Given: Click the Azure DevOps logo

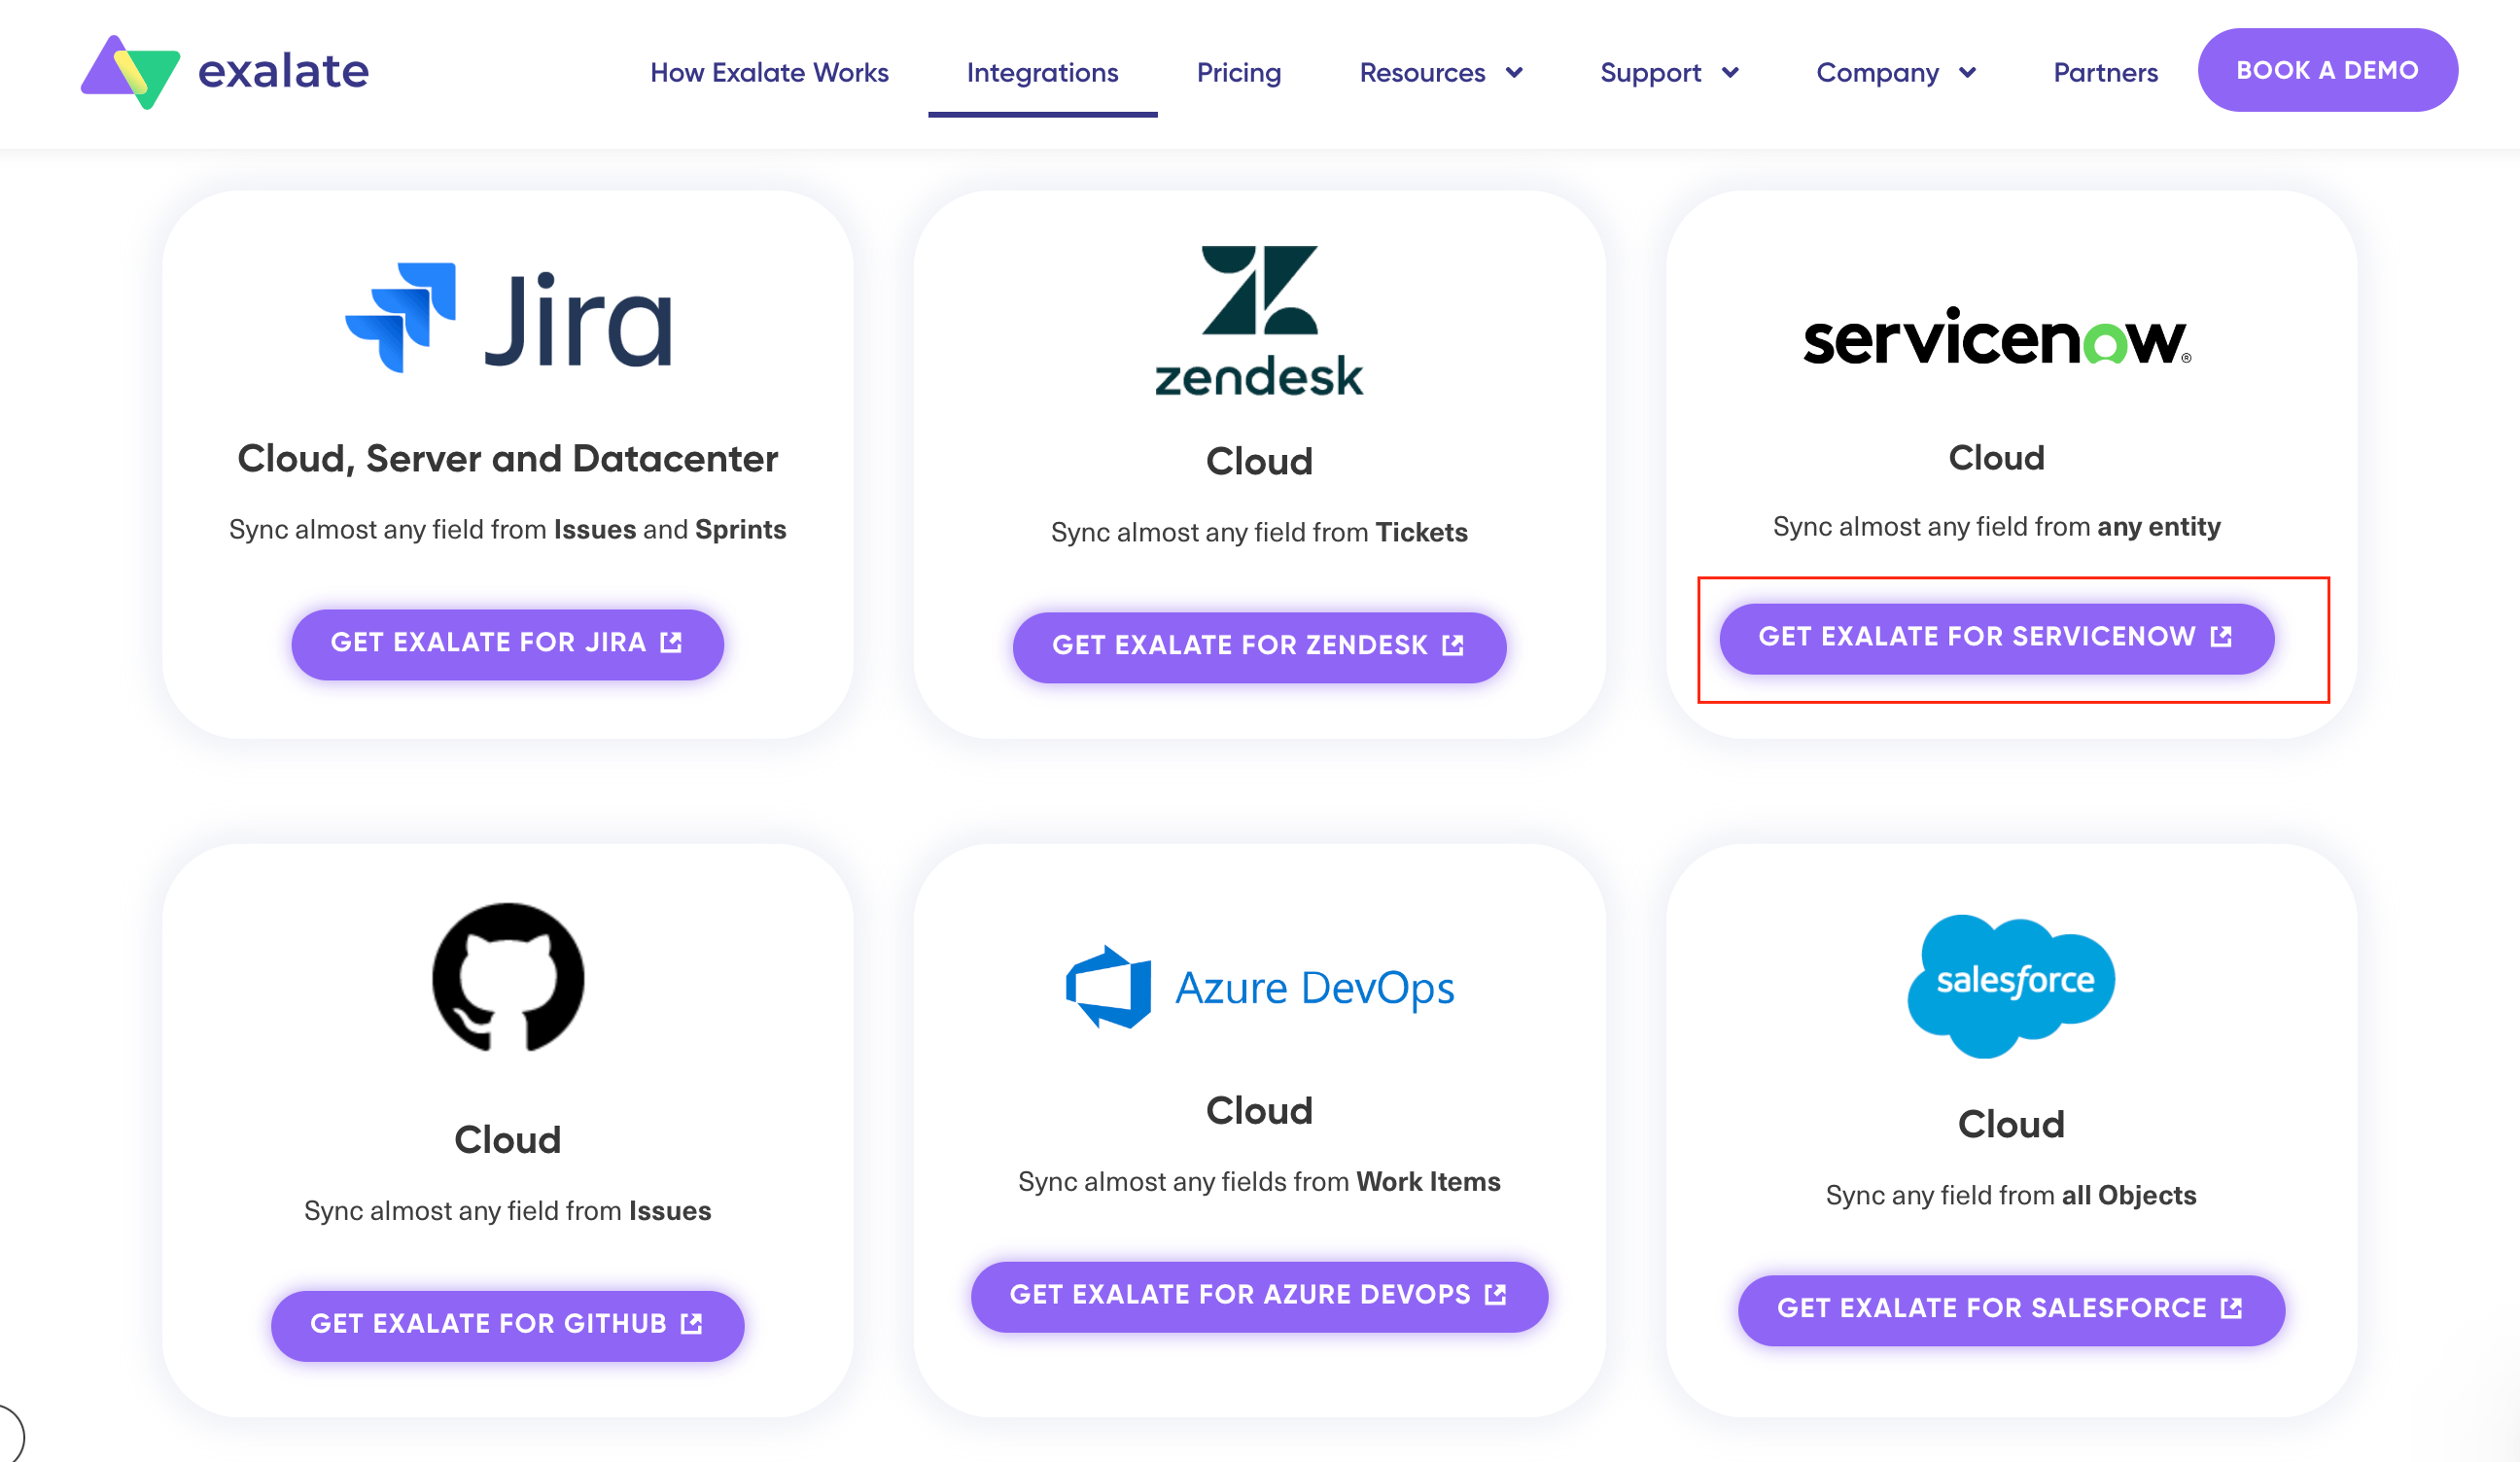Looking at the screenshot, I should click(x=1259, y=987).
